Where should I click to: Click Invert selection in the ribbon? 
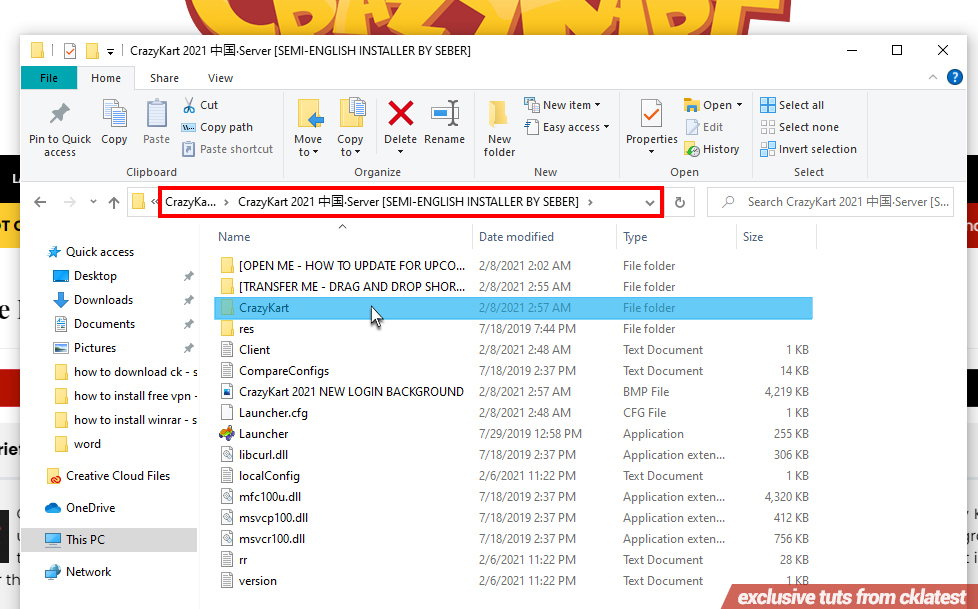pyautogui.click(x=808, y=149)
